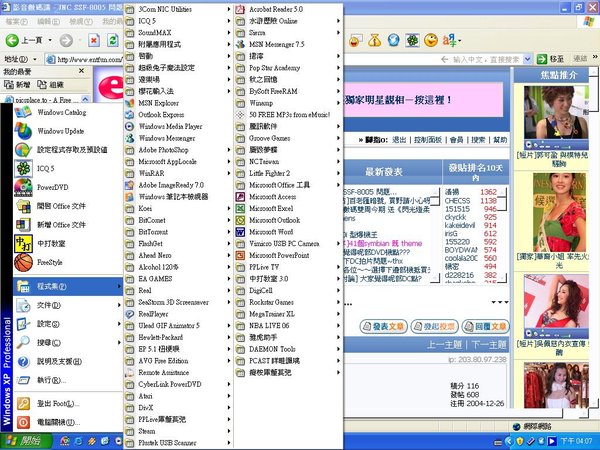Open the Steam menu entry

(x=179, y=431)
